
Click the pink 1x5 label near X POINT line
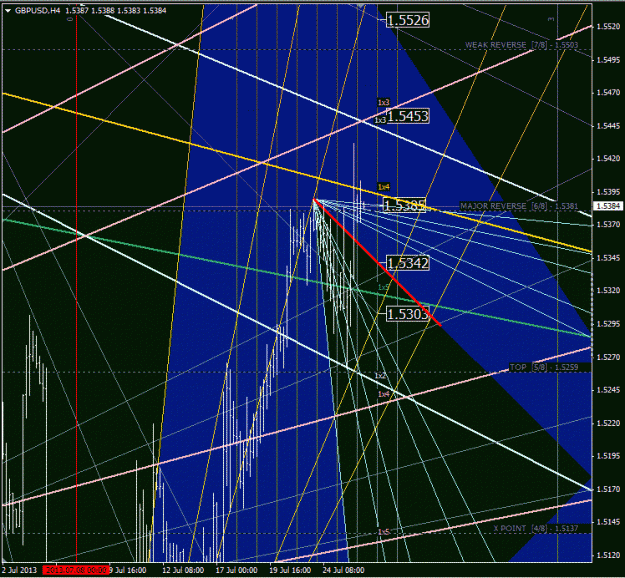pyautogui.click(x=383, y=532)
